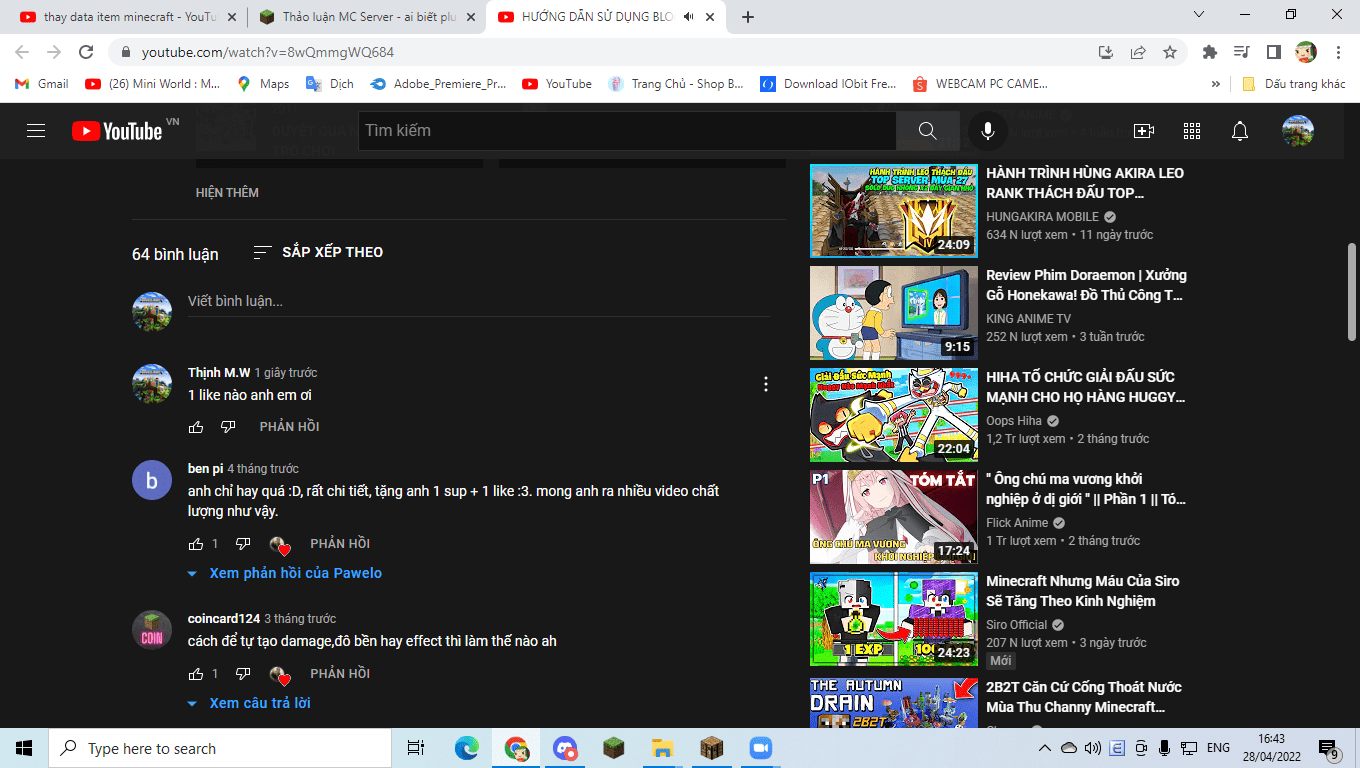
Task: Open the ENG input language selector
Action: pos(1218,748)
